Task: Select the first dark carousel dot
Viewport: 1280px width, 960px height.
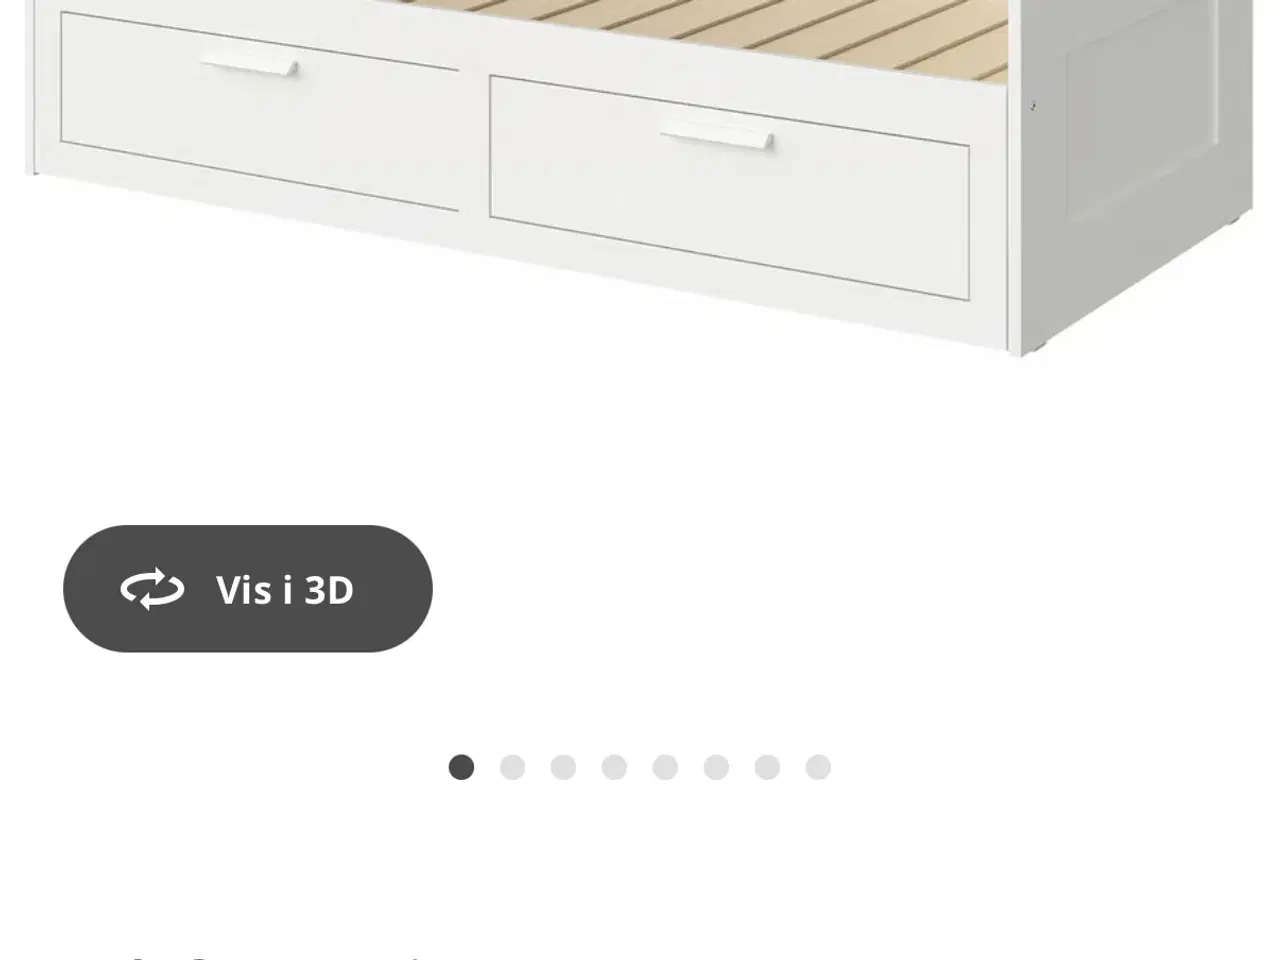Action: 461,767
